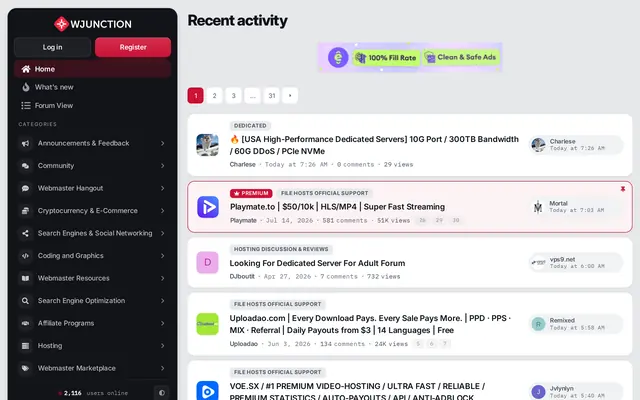
Task: Expand the Affiliate Programs chevron
Action: (x=162, y=323)
